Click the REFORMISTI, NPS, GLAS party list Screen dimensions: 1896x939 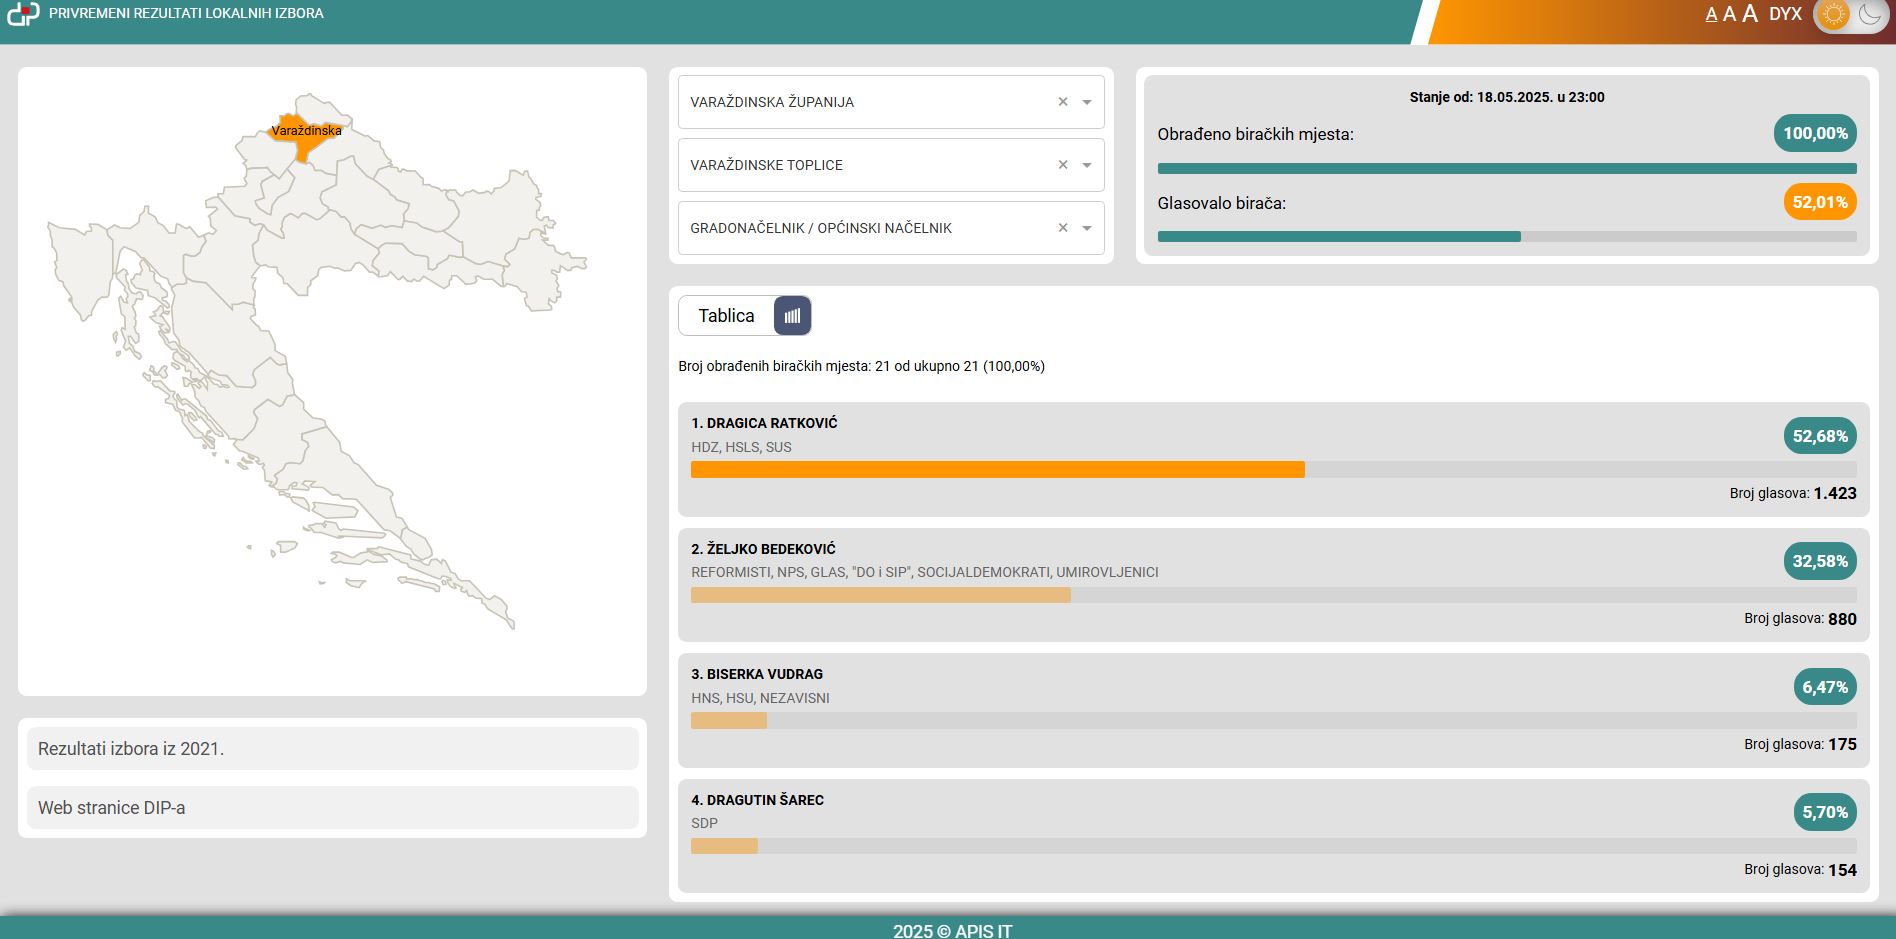click(925, 572)
